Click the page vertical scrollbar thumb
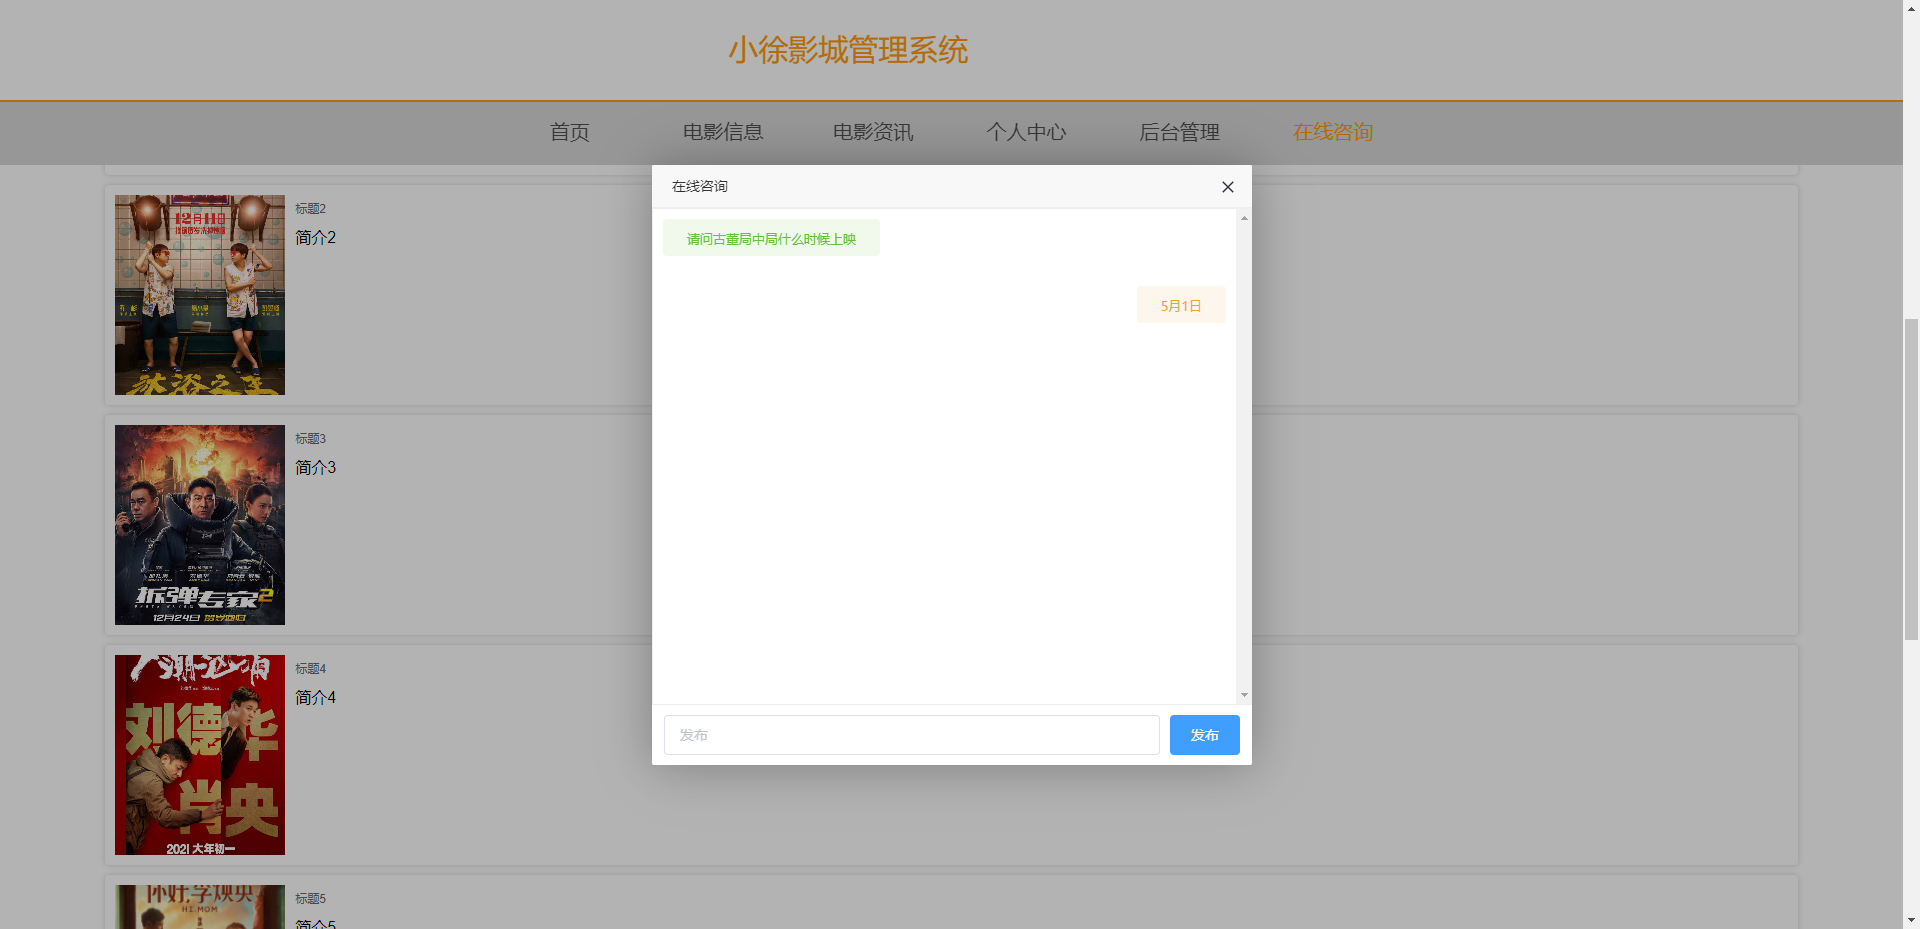Screen dimensions: 1920x929 tap(1911, 479)
